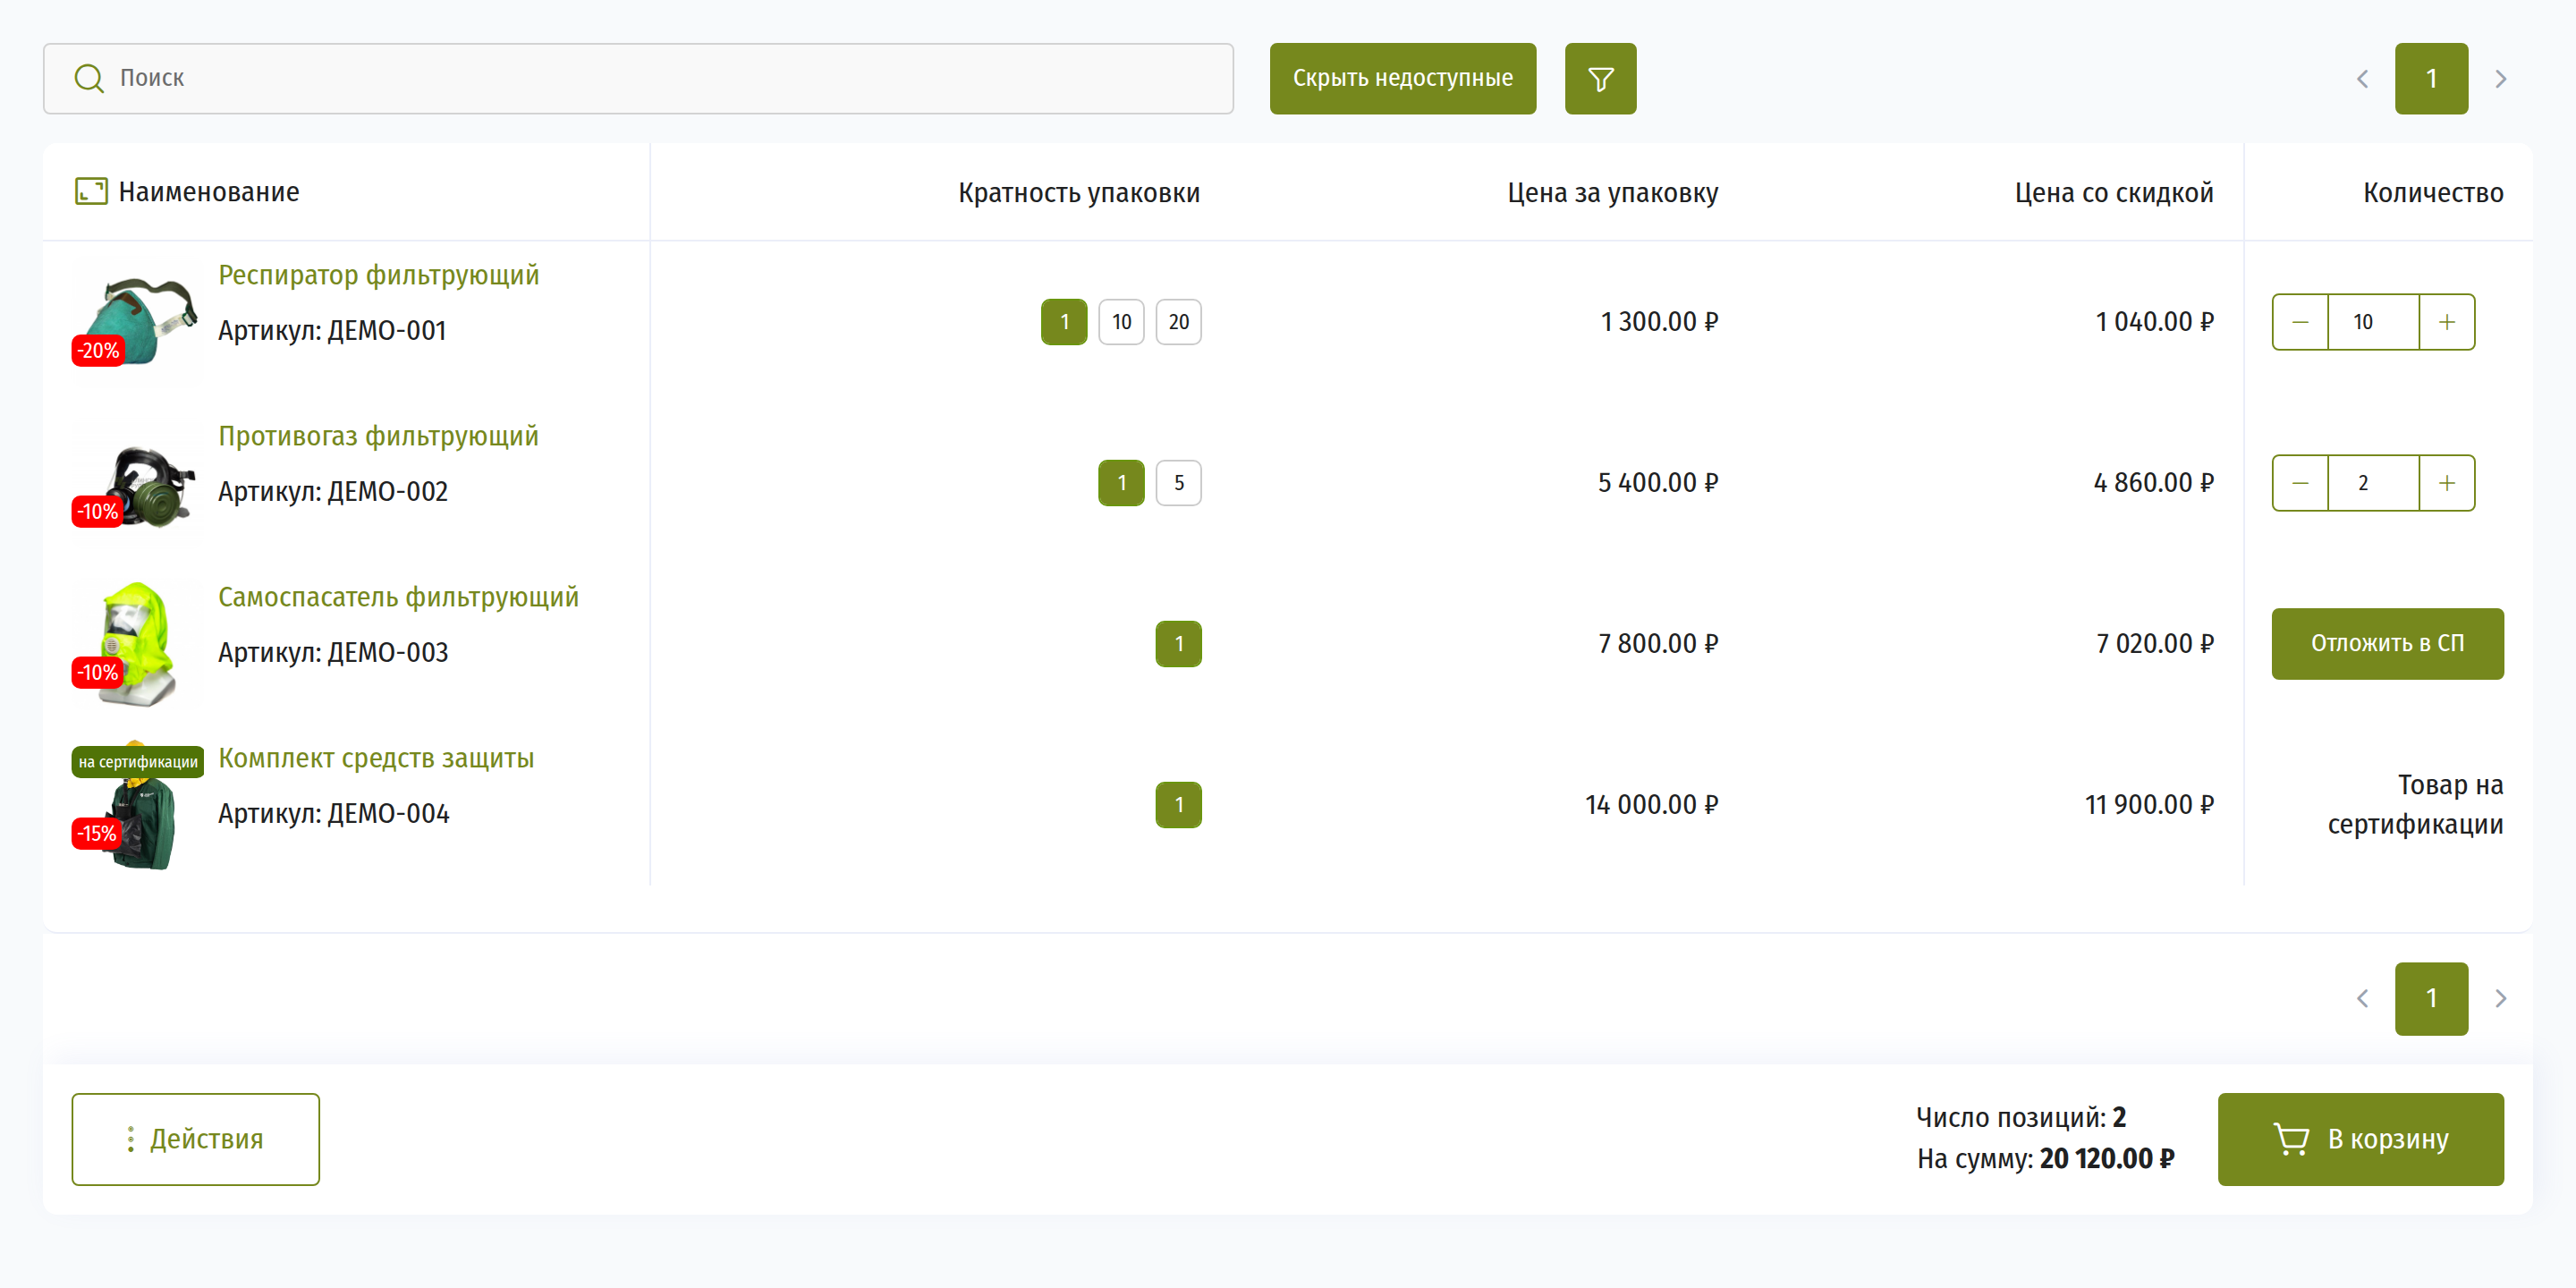Select pack multiple 5 for Противогаз

(1178, 483)
